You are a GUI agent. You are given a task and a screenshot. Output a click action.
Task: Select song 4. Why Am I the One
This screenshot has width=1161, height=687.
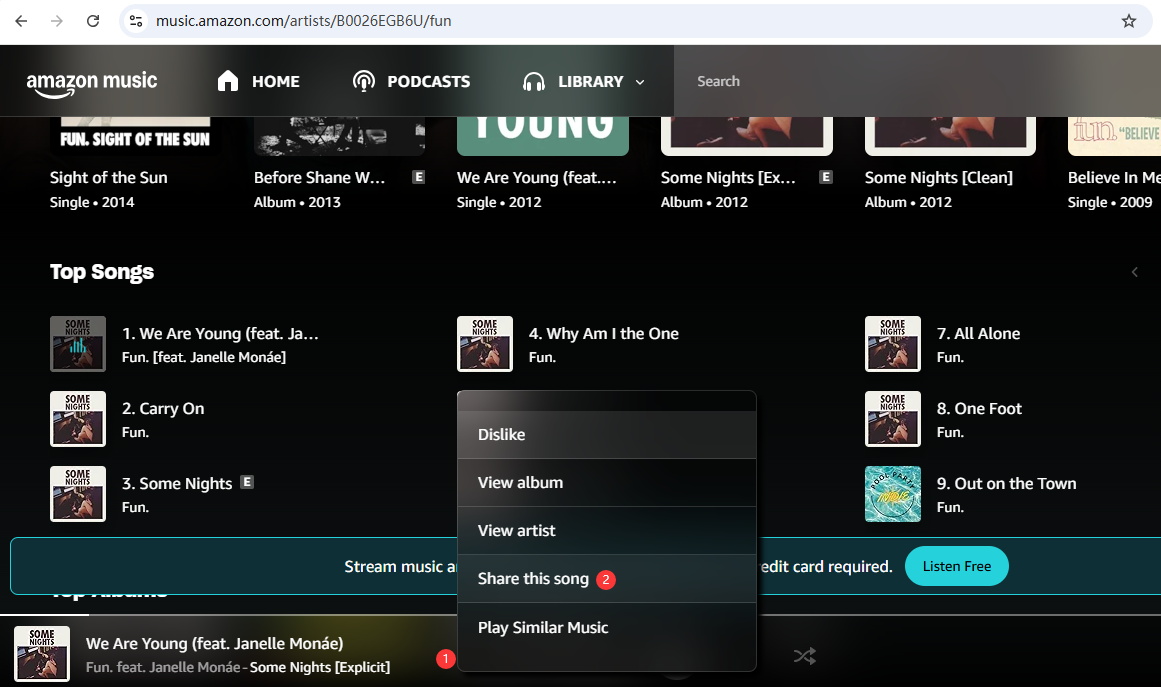click(603, 334)
